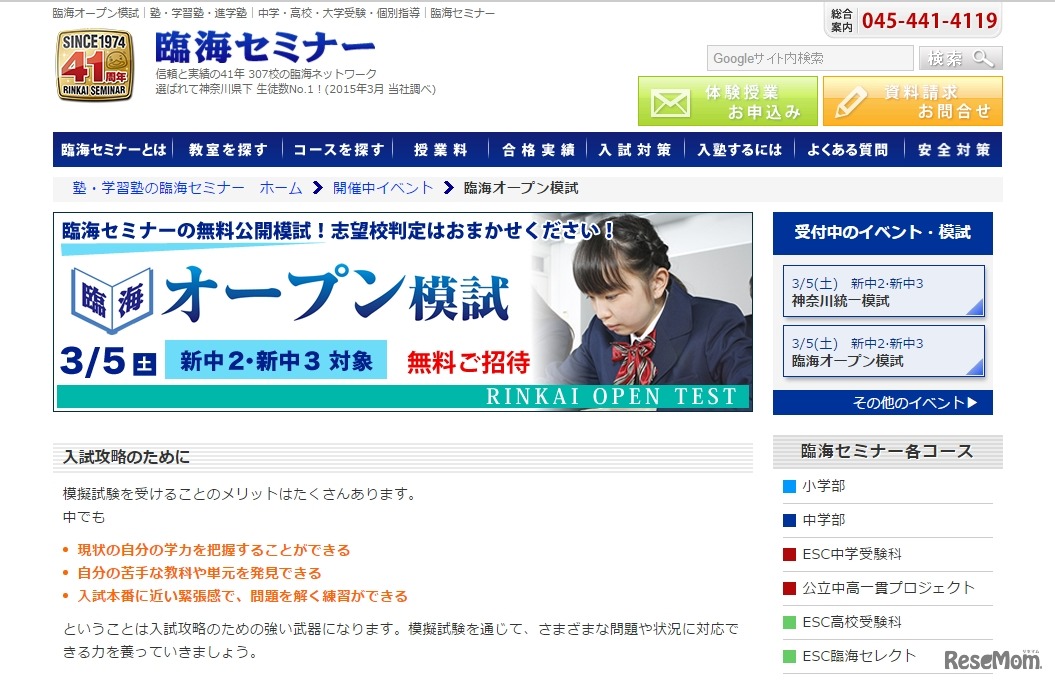Click the 臨海セミナー各コース sidebar header

click(887, 451)
